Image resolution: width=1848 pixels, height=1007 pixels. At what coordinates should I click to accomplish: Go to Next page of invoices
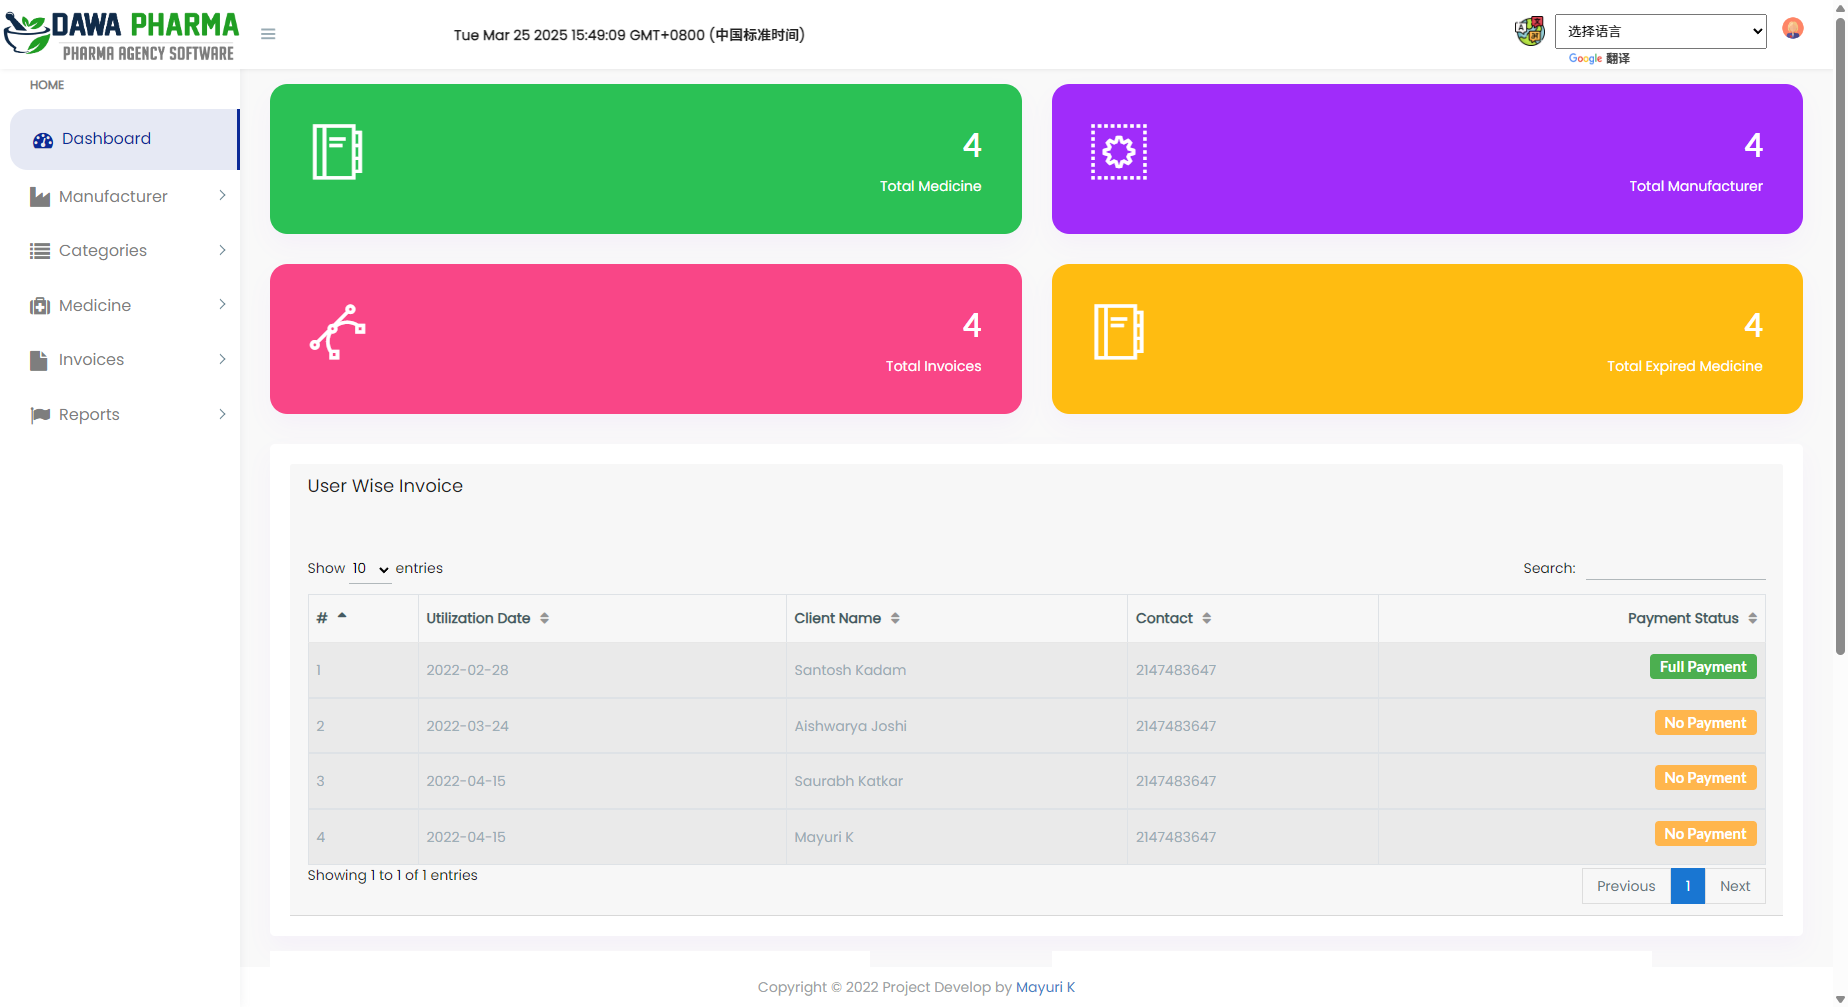tap(1734, 886)
